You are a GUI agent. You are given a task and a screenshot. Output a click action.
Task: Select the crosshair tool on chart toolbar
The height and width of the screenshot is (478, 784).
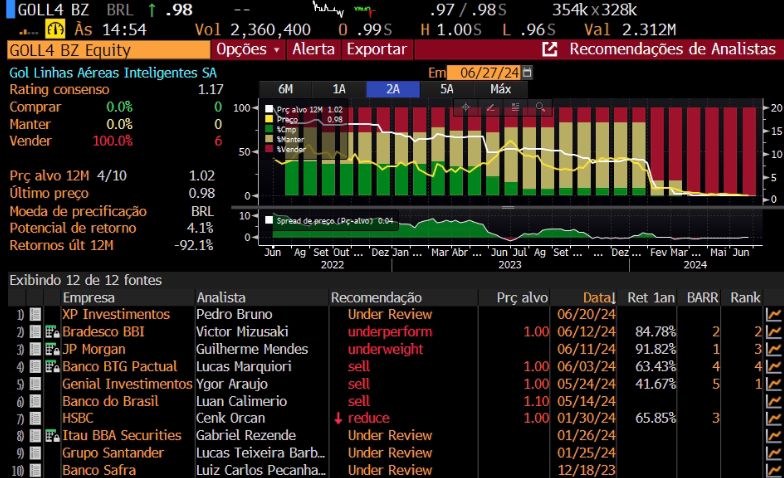(x=465, y=107)
